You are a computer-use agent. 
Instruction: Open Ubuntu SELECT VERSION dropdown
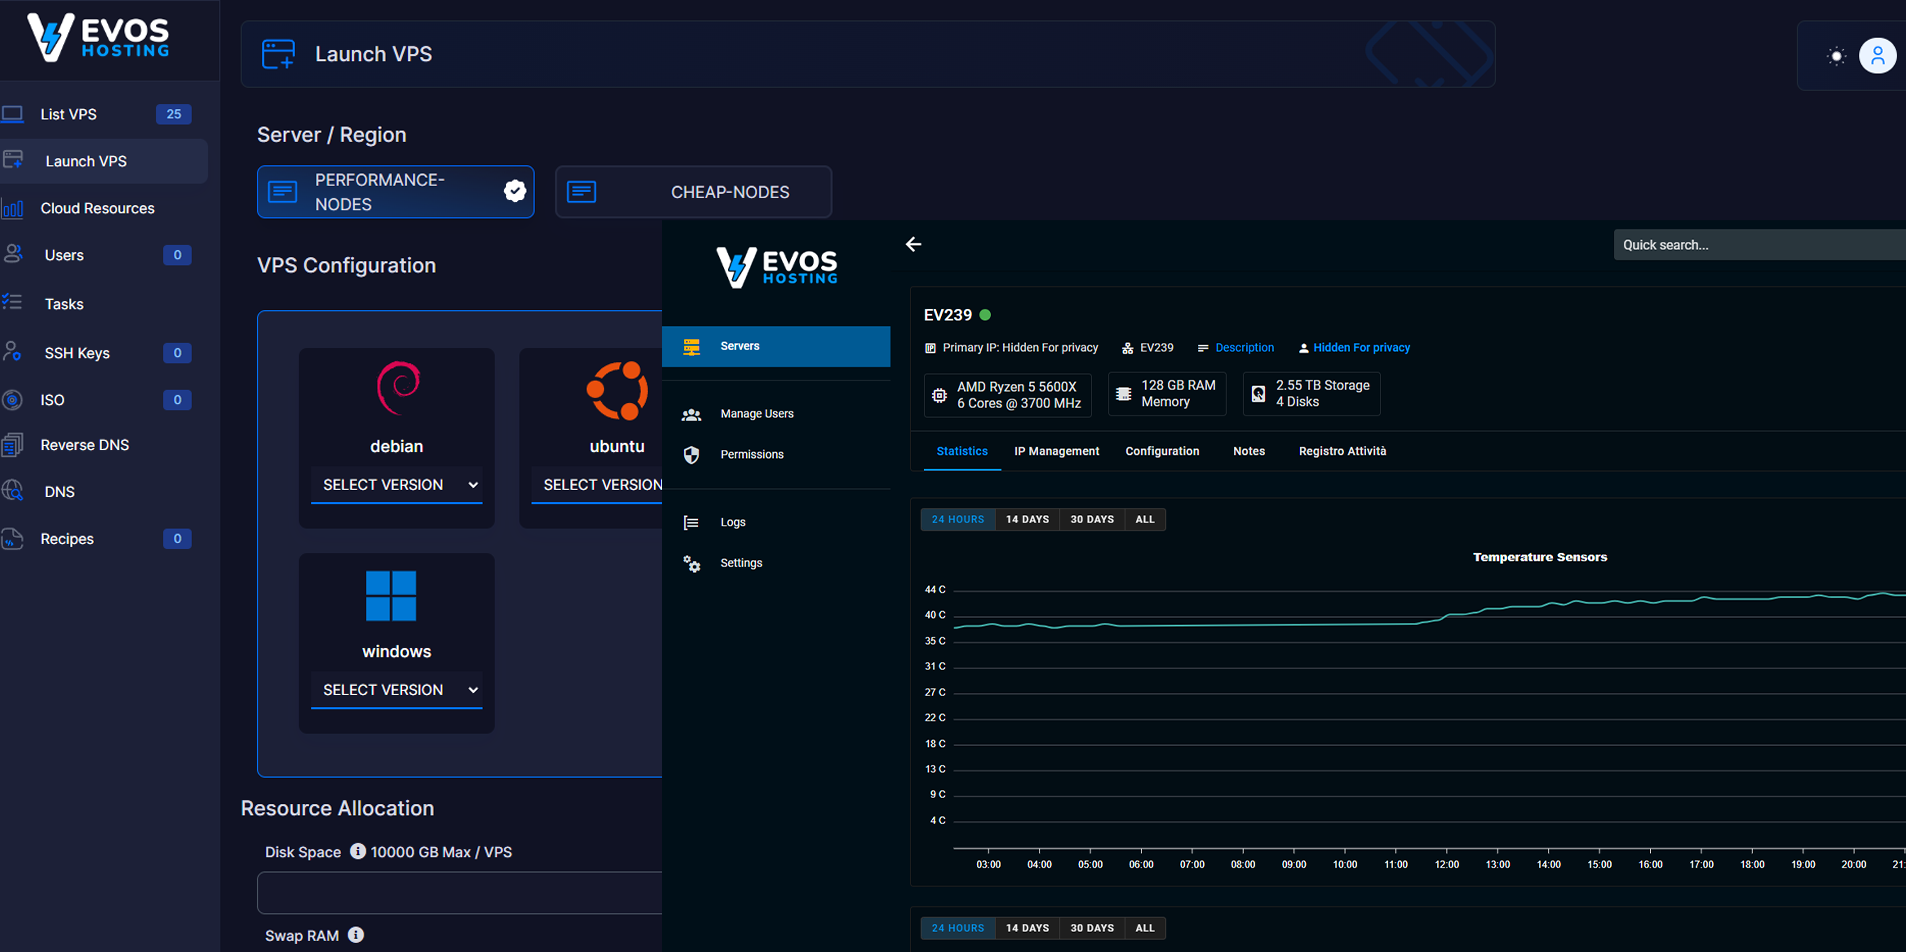point(600,485)
